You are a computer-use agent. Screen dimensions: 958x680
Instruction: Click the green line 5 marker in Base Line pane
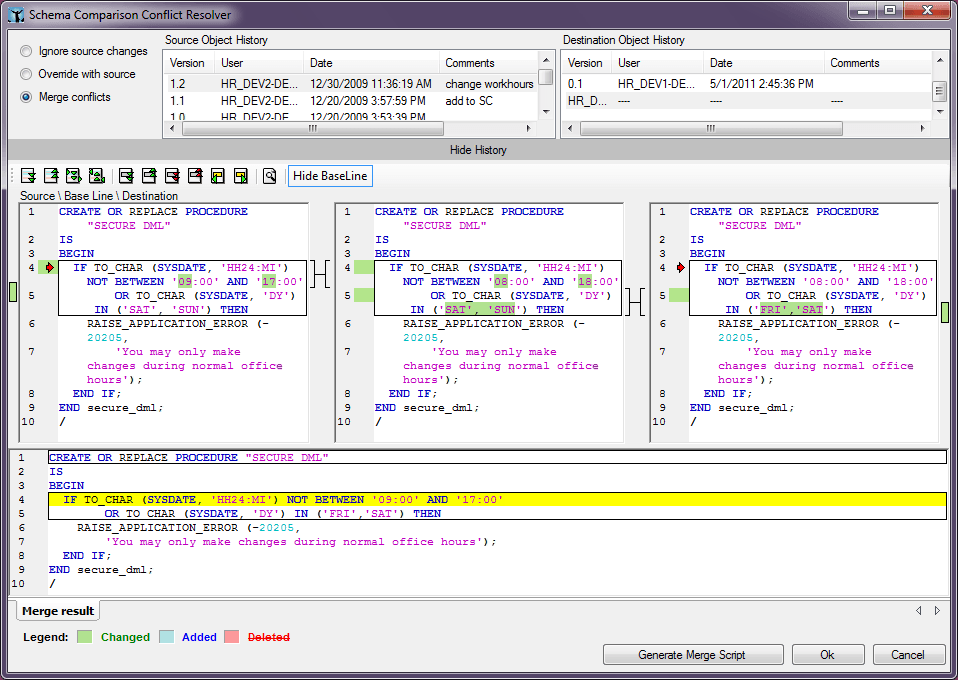coord(364,296)
